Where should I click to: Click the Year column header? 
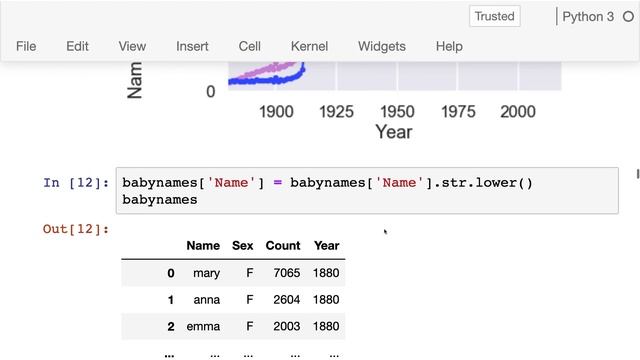click(327, 245)
